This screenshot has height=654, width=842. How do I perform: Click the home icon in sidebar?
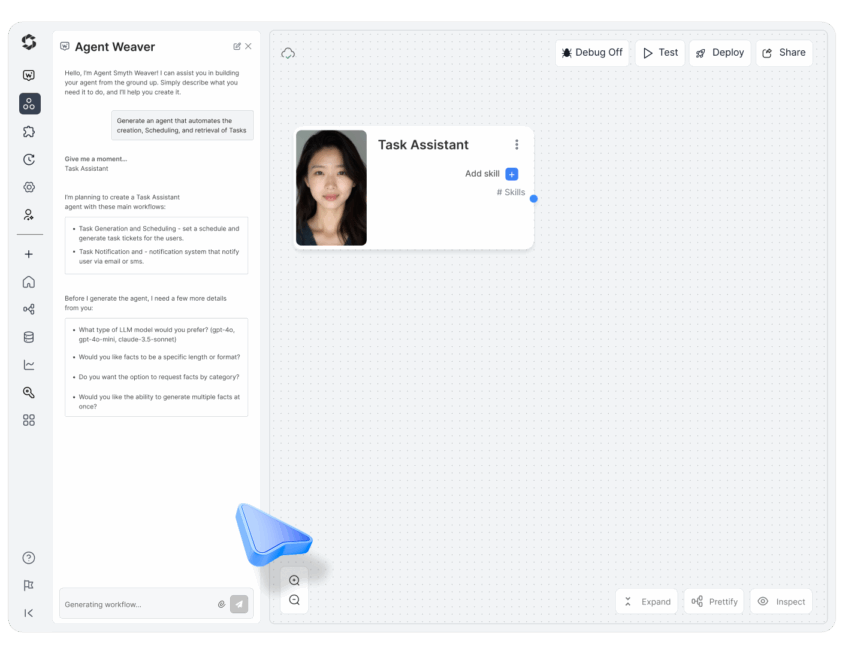point(29,282)
